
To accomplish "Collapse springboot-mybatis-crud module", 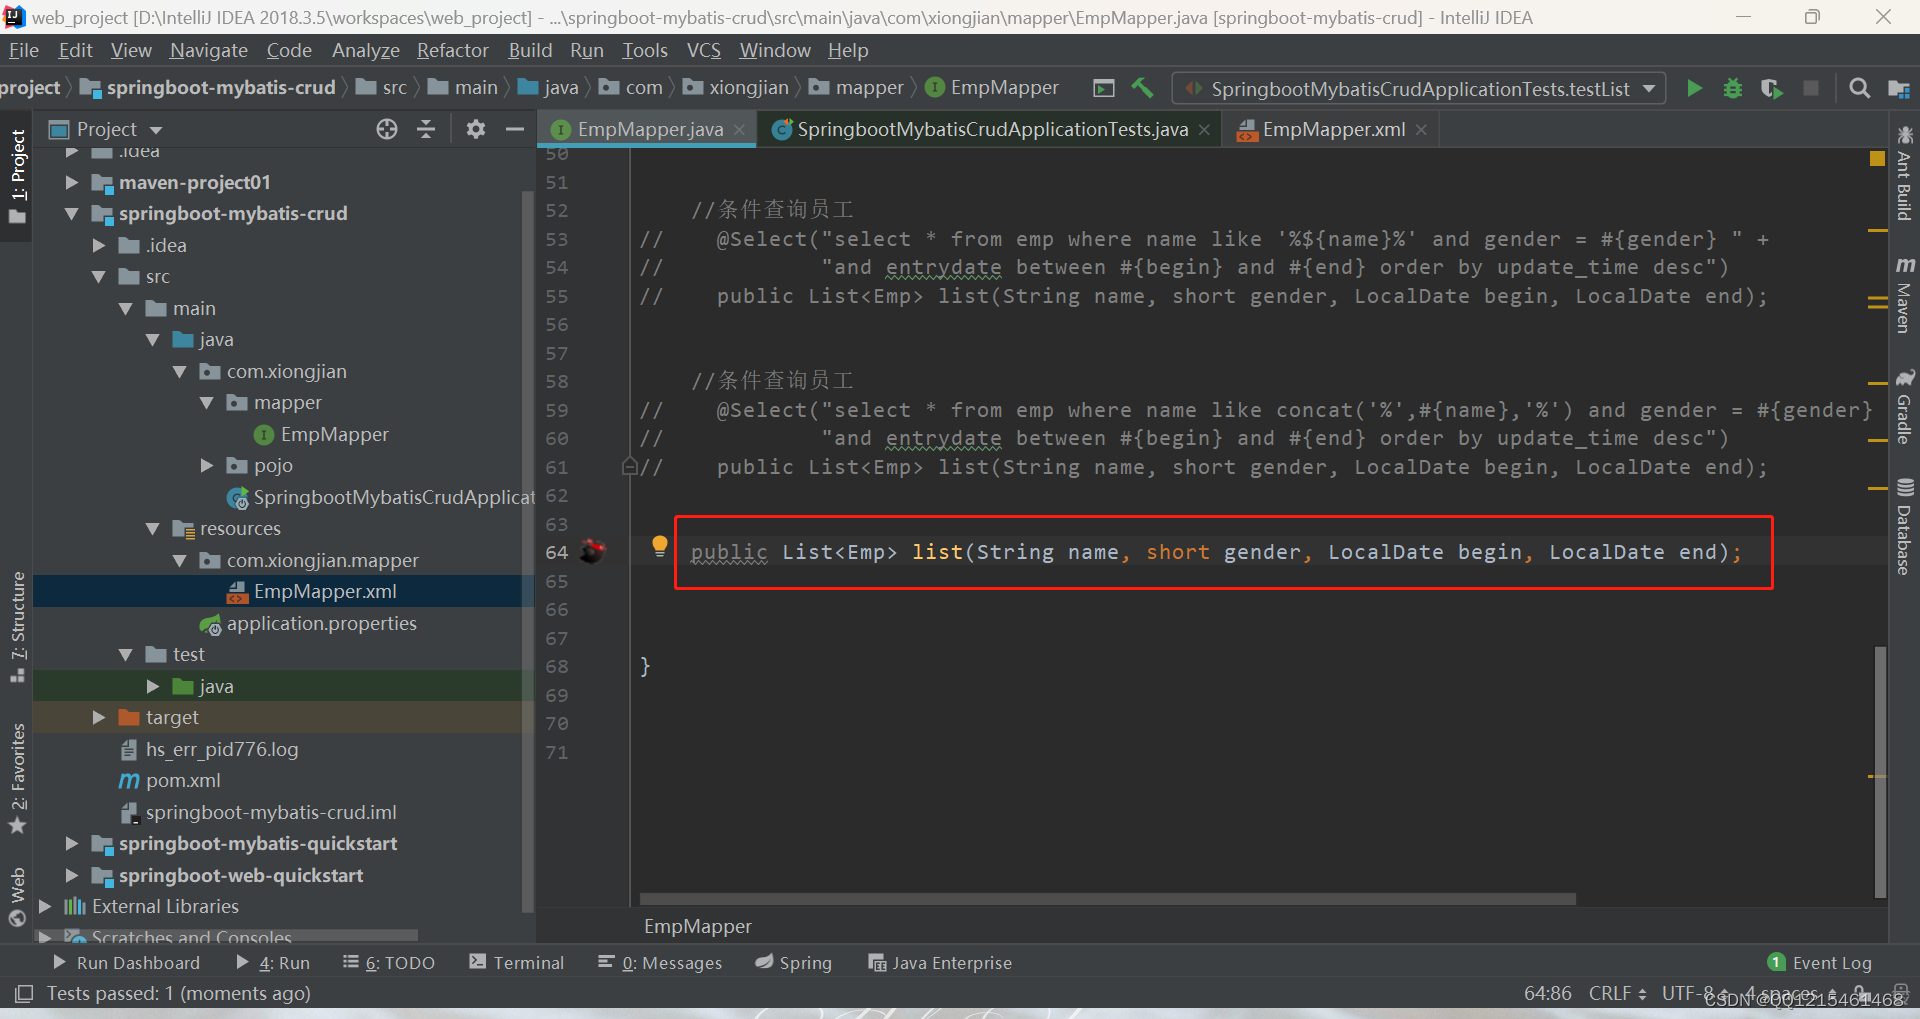I will tap(71, 213).
